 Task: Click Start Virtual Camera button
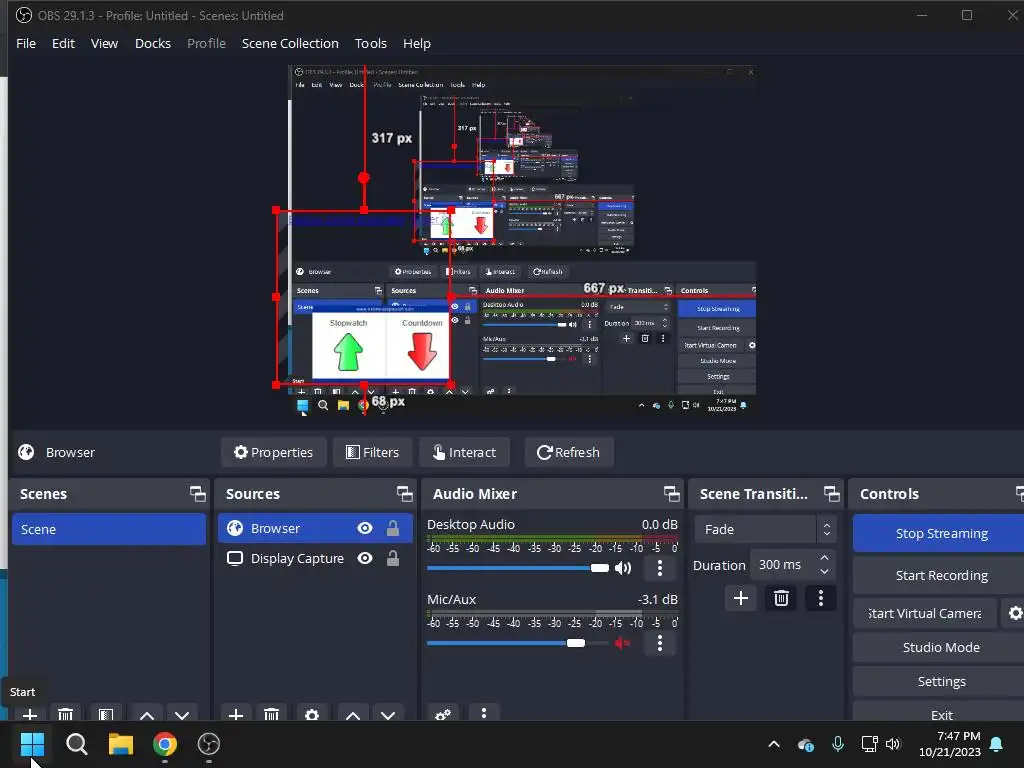[925, 613]
